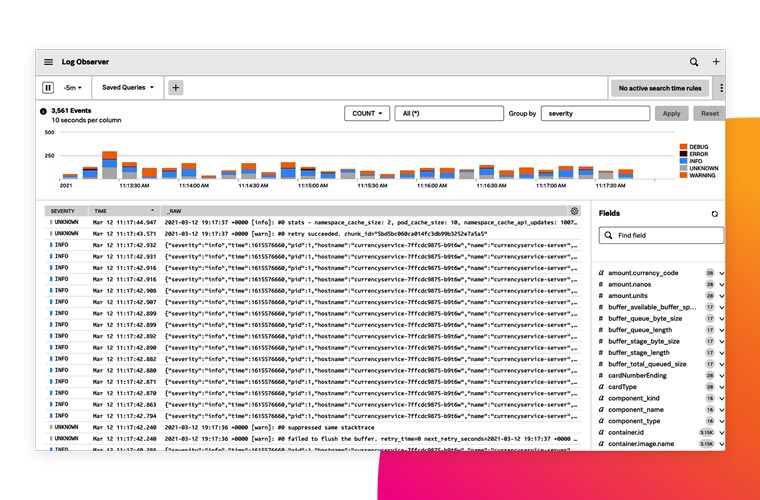Open the hamburger navigation menu
This screenshot has height=500, width=760.
(x=48, y=62)
